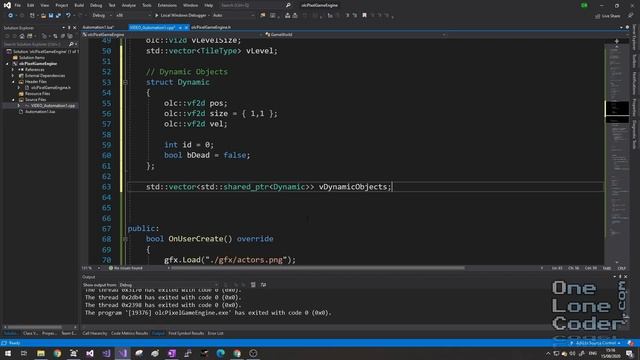The width and height of the screenshot is (640, 360).
Task: Switch to the olcPixelGameEngine.h tab
Action: tap(211, 27)
